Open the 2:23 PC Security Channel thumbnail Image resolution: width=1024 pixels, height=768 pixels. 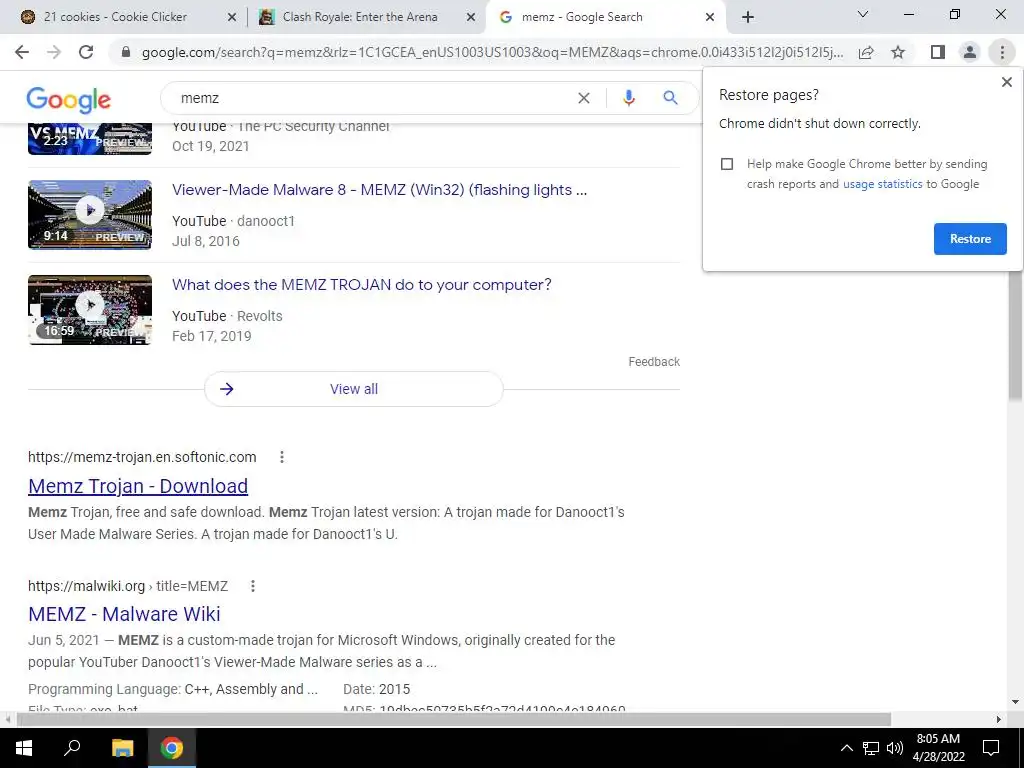pyautogui.click(x=90, y=138)
